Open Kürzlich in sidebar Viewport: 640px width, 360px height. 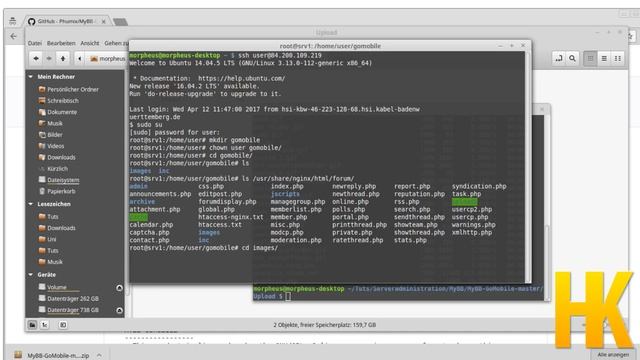tap(53, 169)
